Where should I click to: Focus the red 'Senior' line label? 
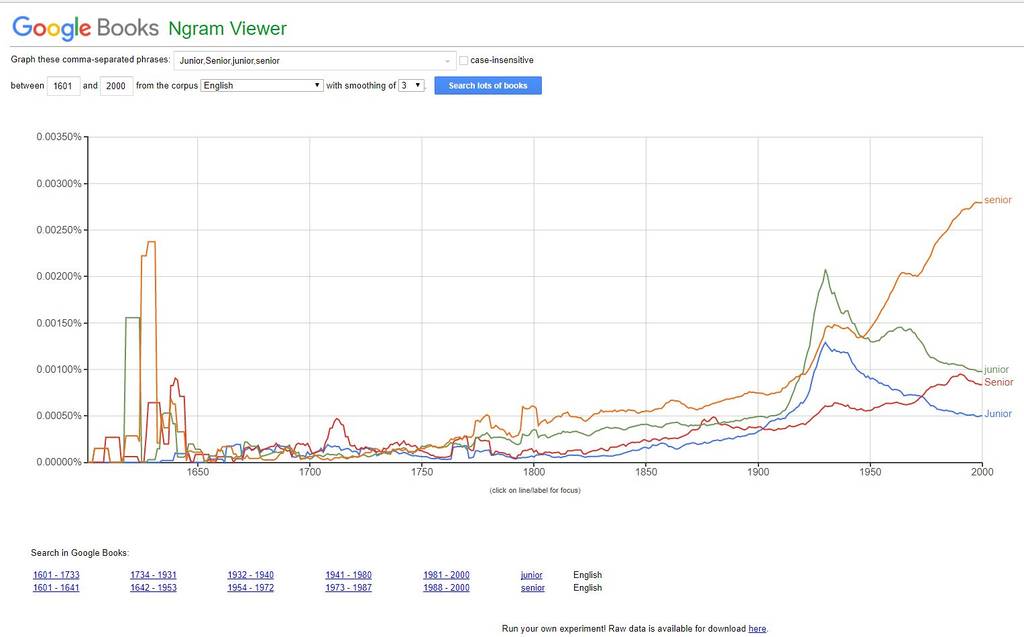coord(998,383)
